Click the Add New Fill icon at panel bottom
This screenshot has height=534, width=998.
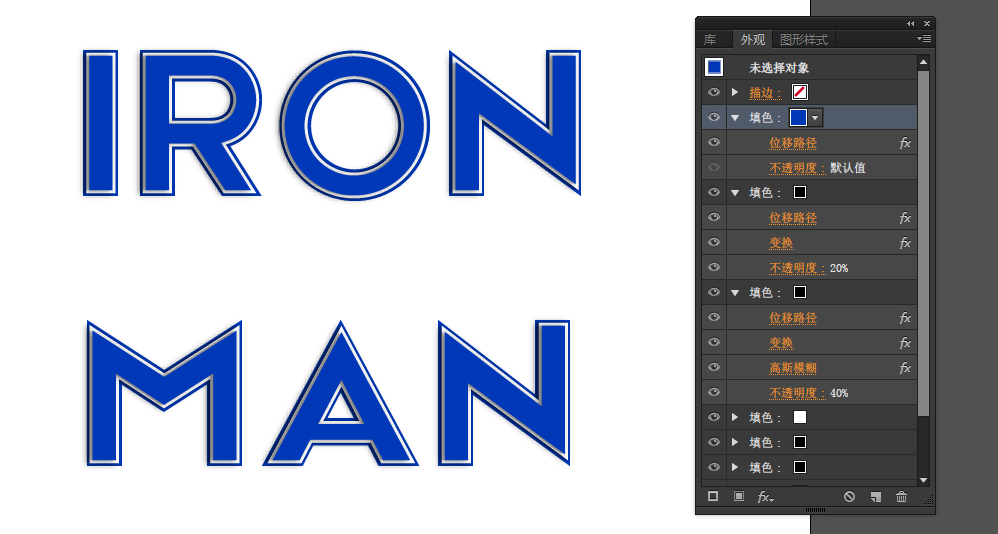[x=738, y=496]
